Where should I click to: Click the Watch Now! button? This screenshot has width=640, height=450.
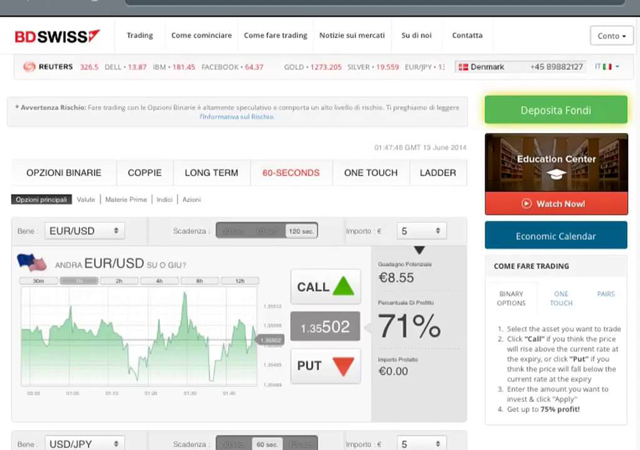click(556, 203)
